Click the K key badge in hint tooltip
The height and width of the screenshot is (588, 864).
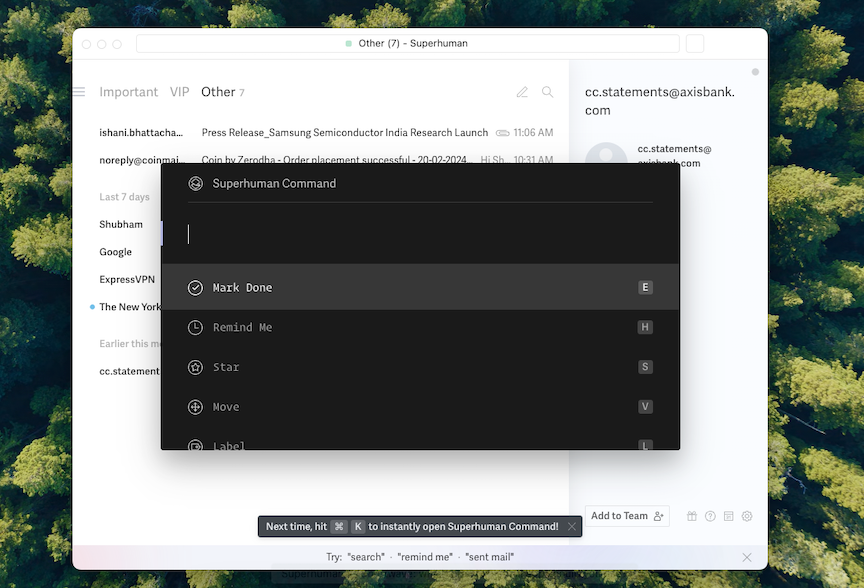click(x=358, y=526)
